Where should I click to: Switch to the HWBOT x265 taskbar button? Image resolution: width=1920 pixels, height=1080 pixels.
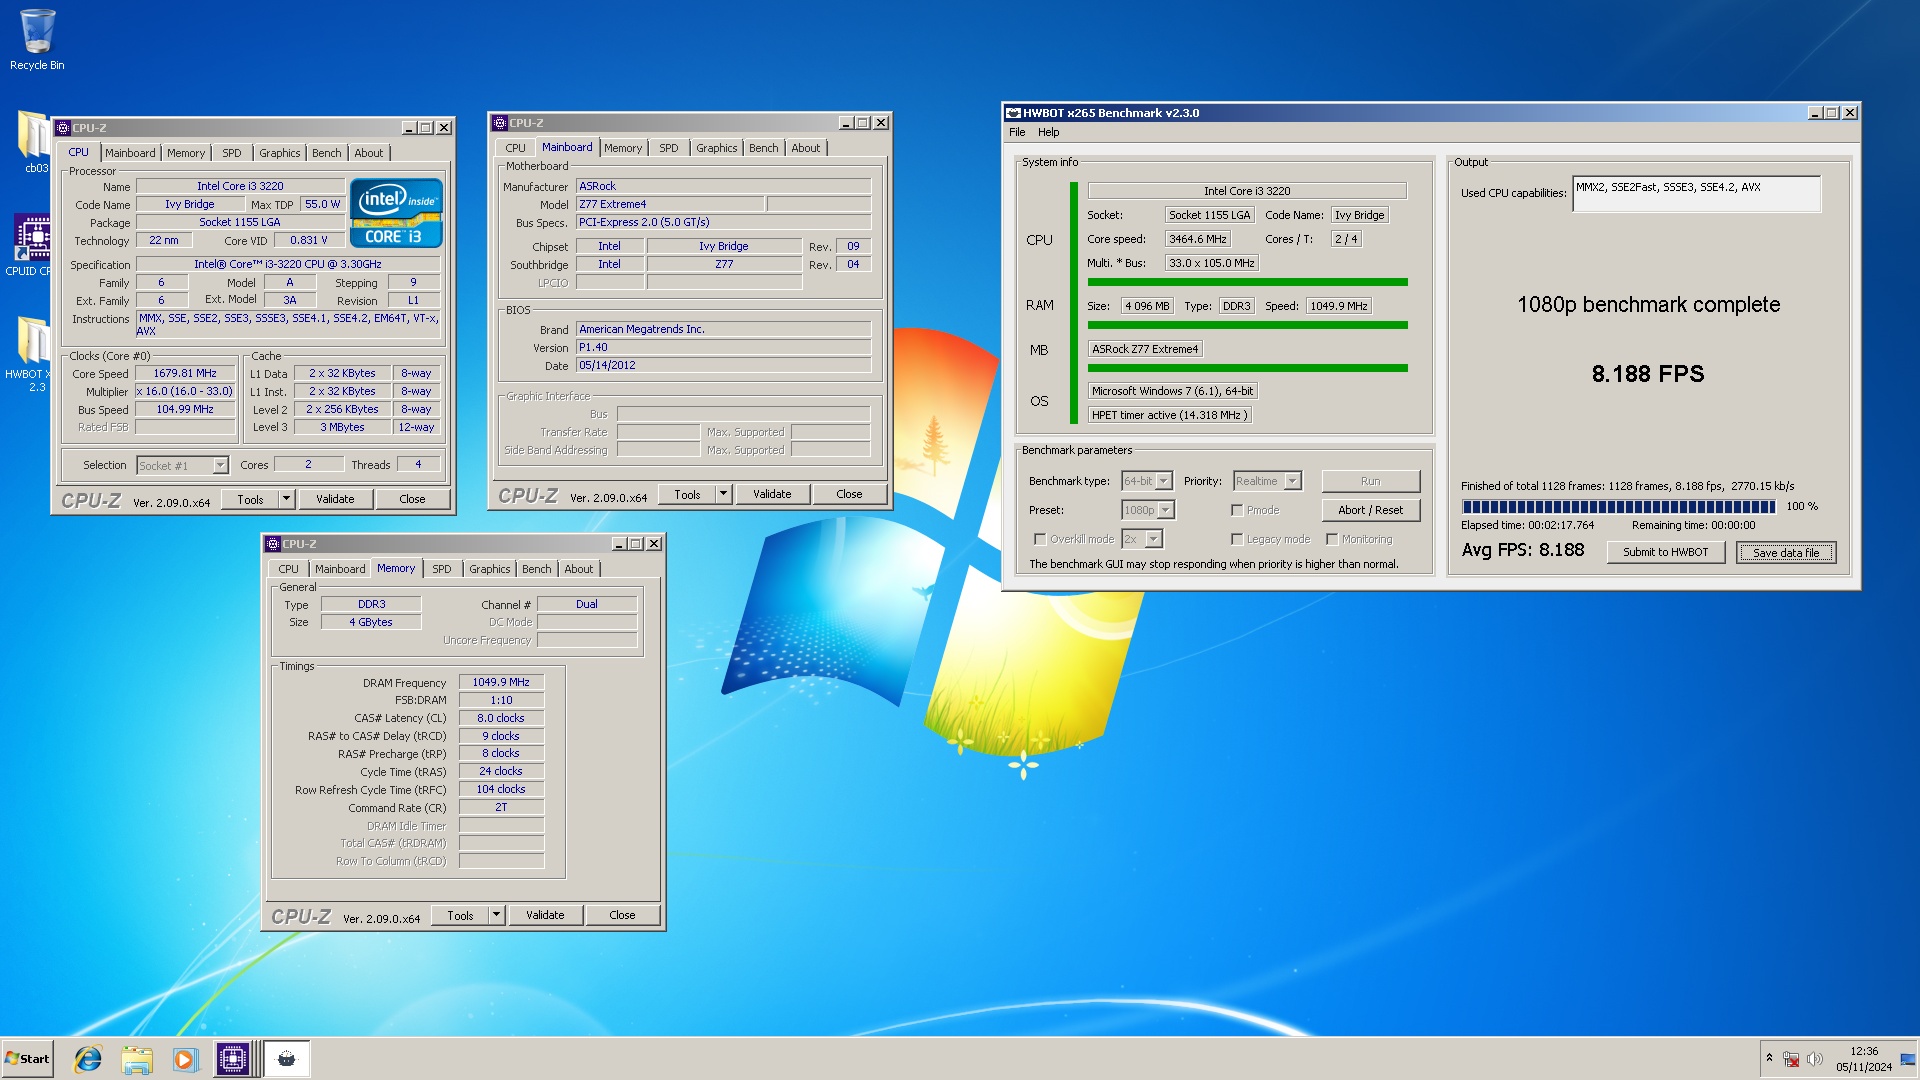[287, 1059]
